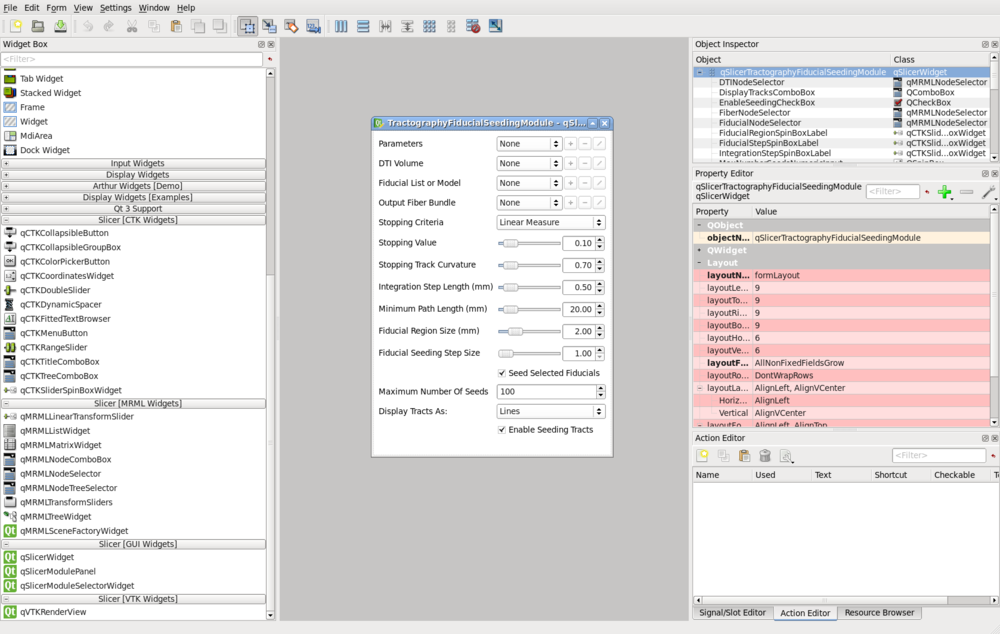Viewport: 1000px width, 634px height.
Task: Toggle Enable Seeding Tracts checkbox
Action: [x=502, y=430]
